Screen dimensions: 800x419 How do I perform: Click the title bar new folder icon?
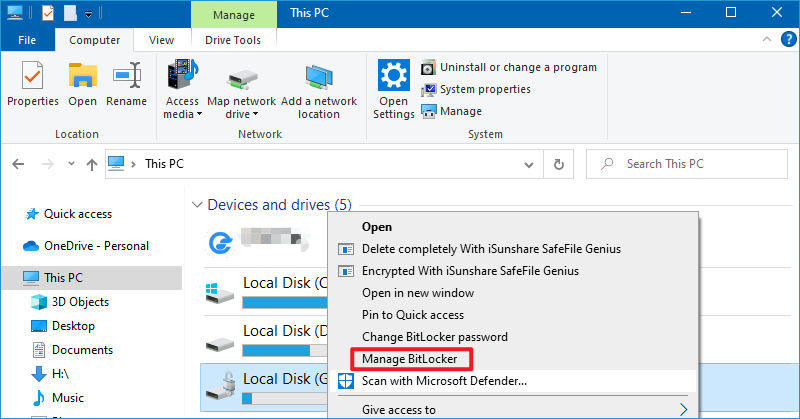click(70, 13)
